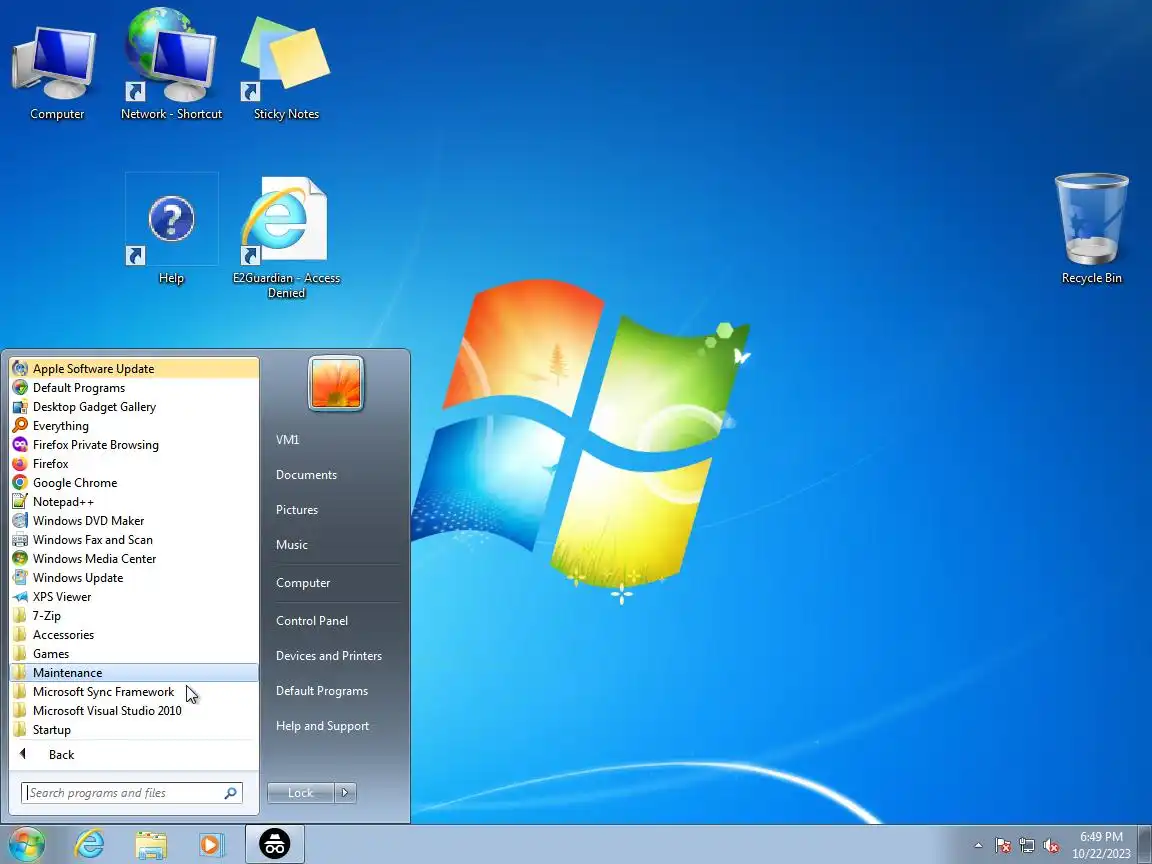The height and width of the screenshot is (864, 1152).
Task: Open Help and Support
Action: point(335,726)
